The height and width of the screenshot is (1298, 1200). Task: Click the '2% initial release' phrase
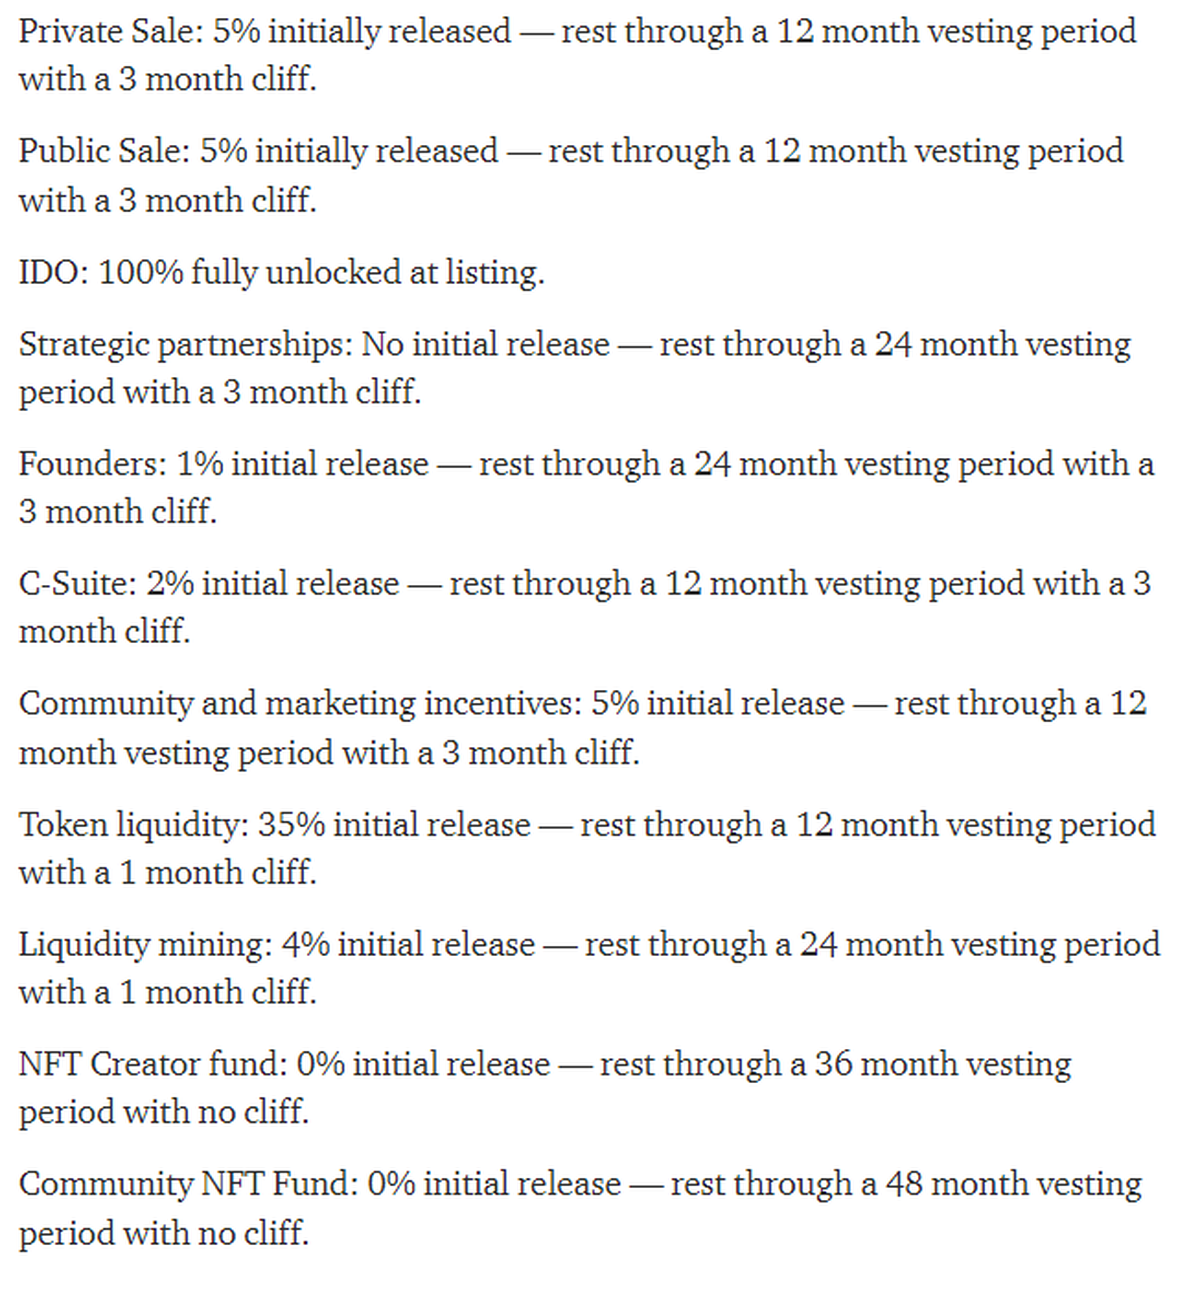[x=273, y=584]
